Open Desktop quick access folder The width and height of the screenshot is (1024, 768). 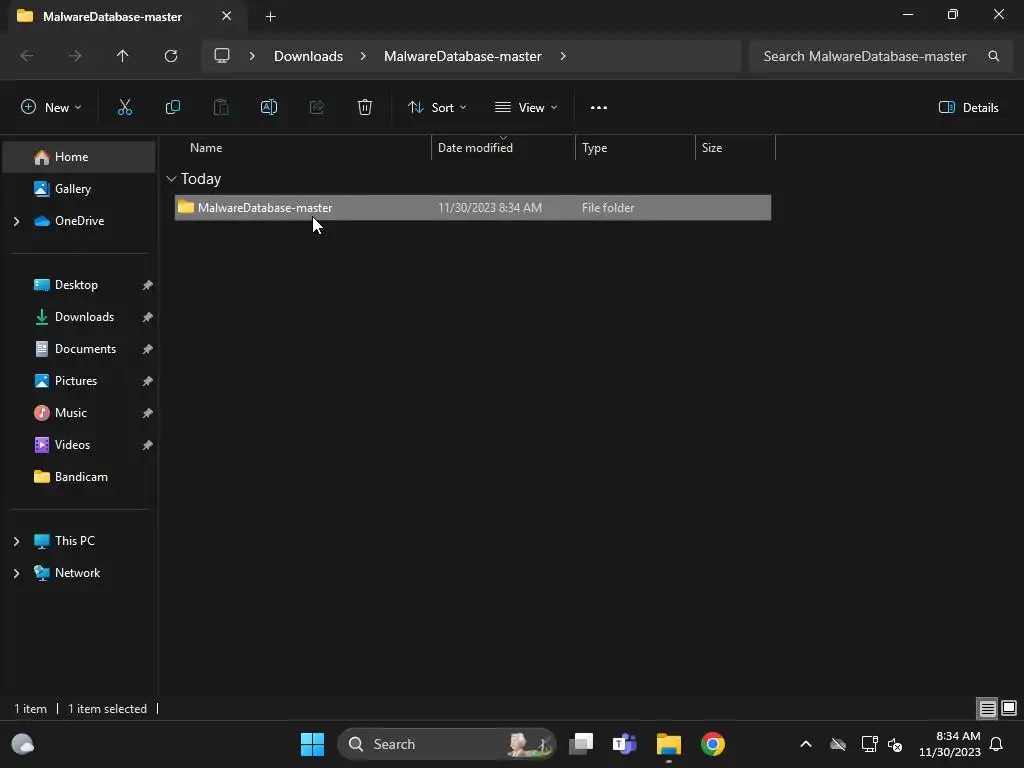click(x=79, y=285)
